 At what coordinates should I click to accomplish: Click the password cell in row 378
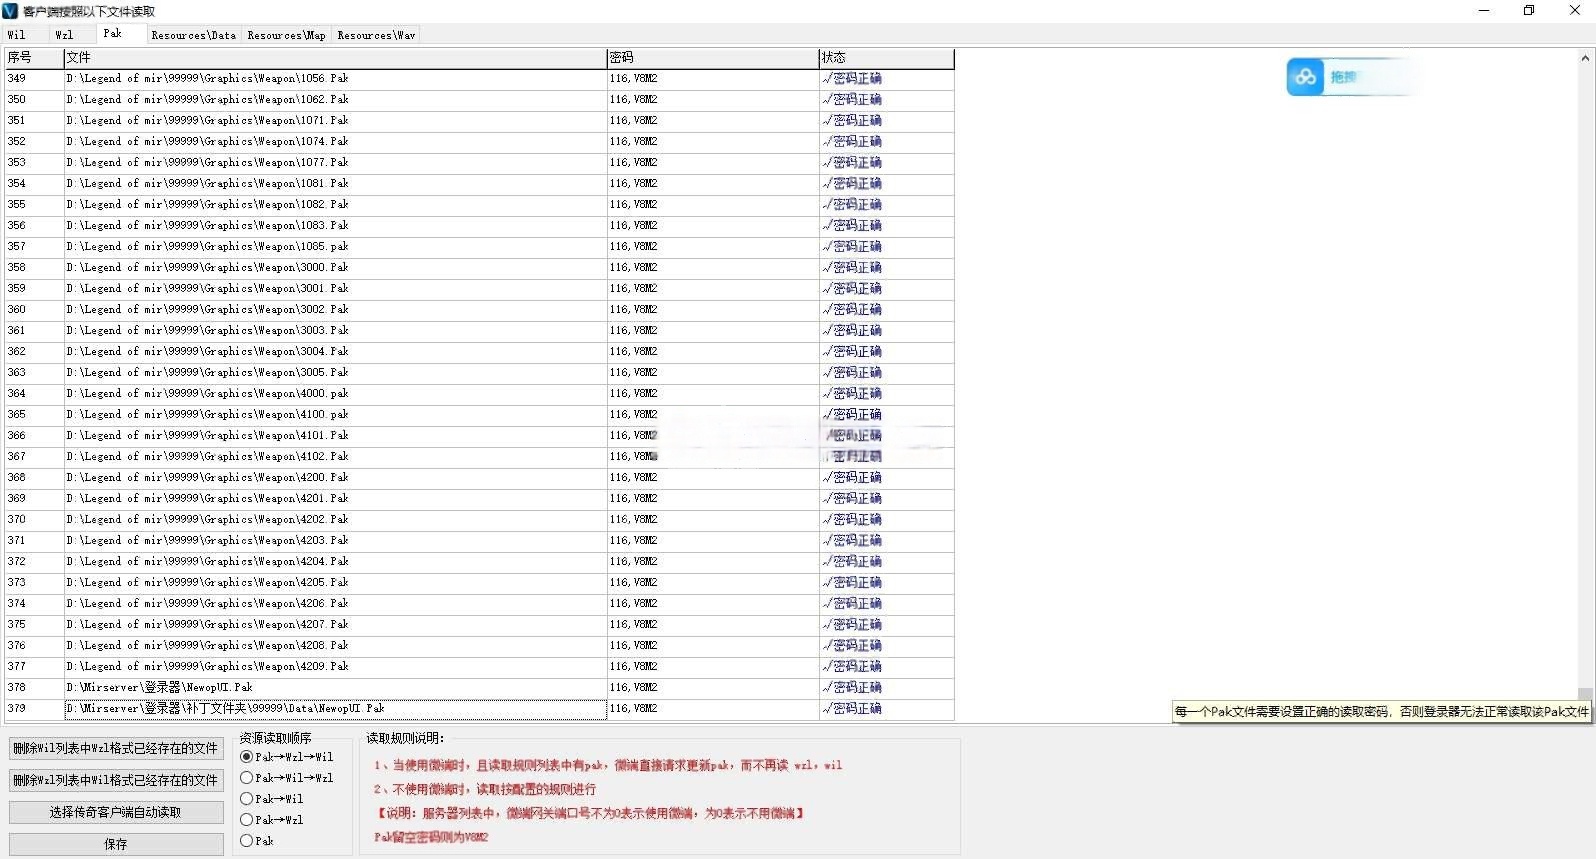pyautogui.click(x=713, y=687)
